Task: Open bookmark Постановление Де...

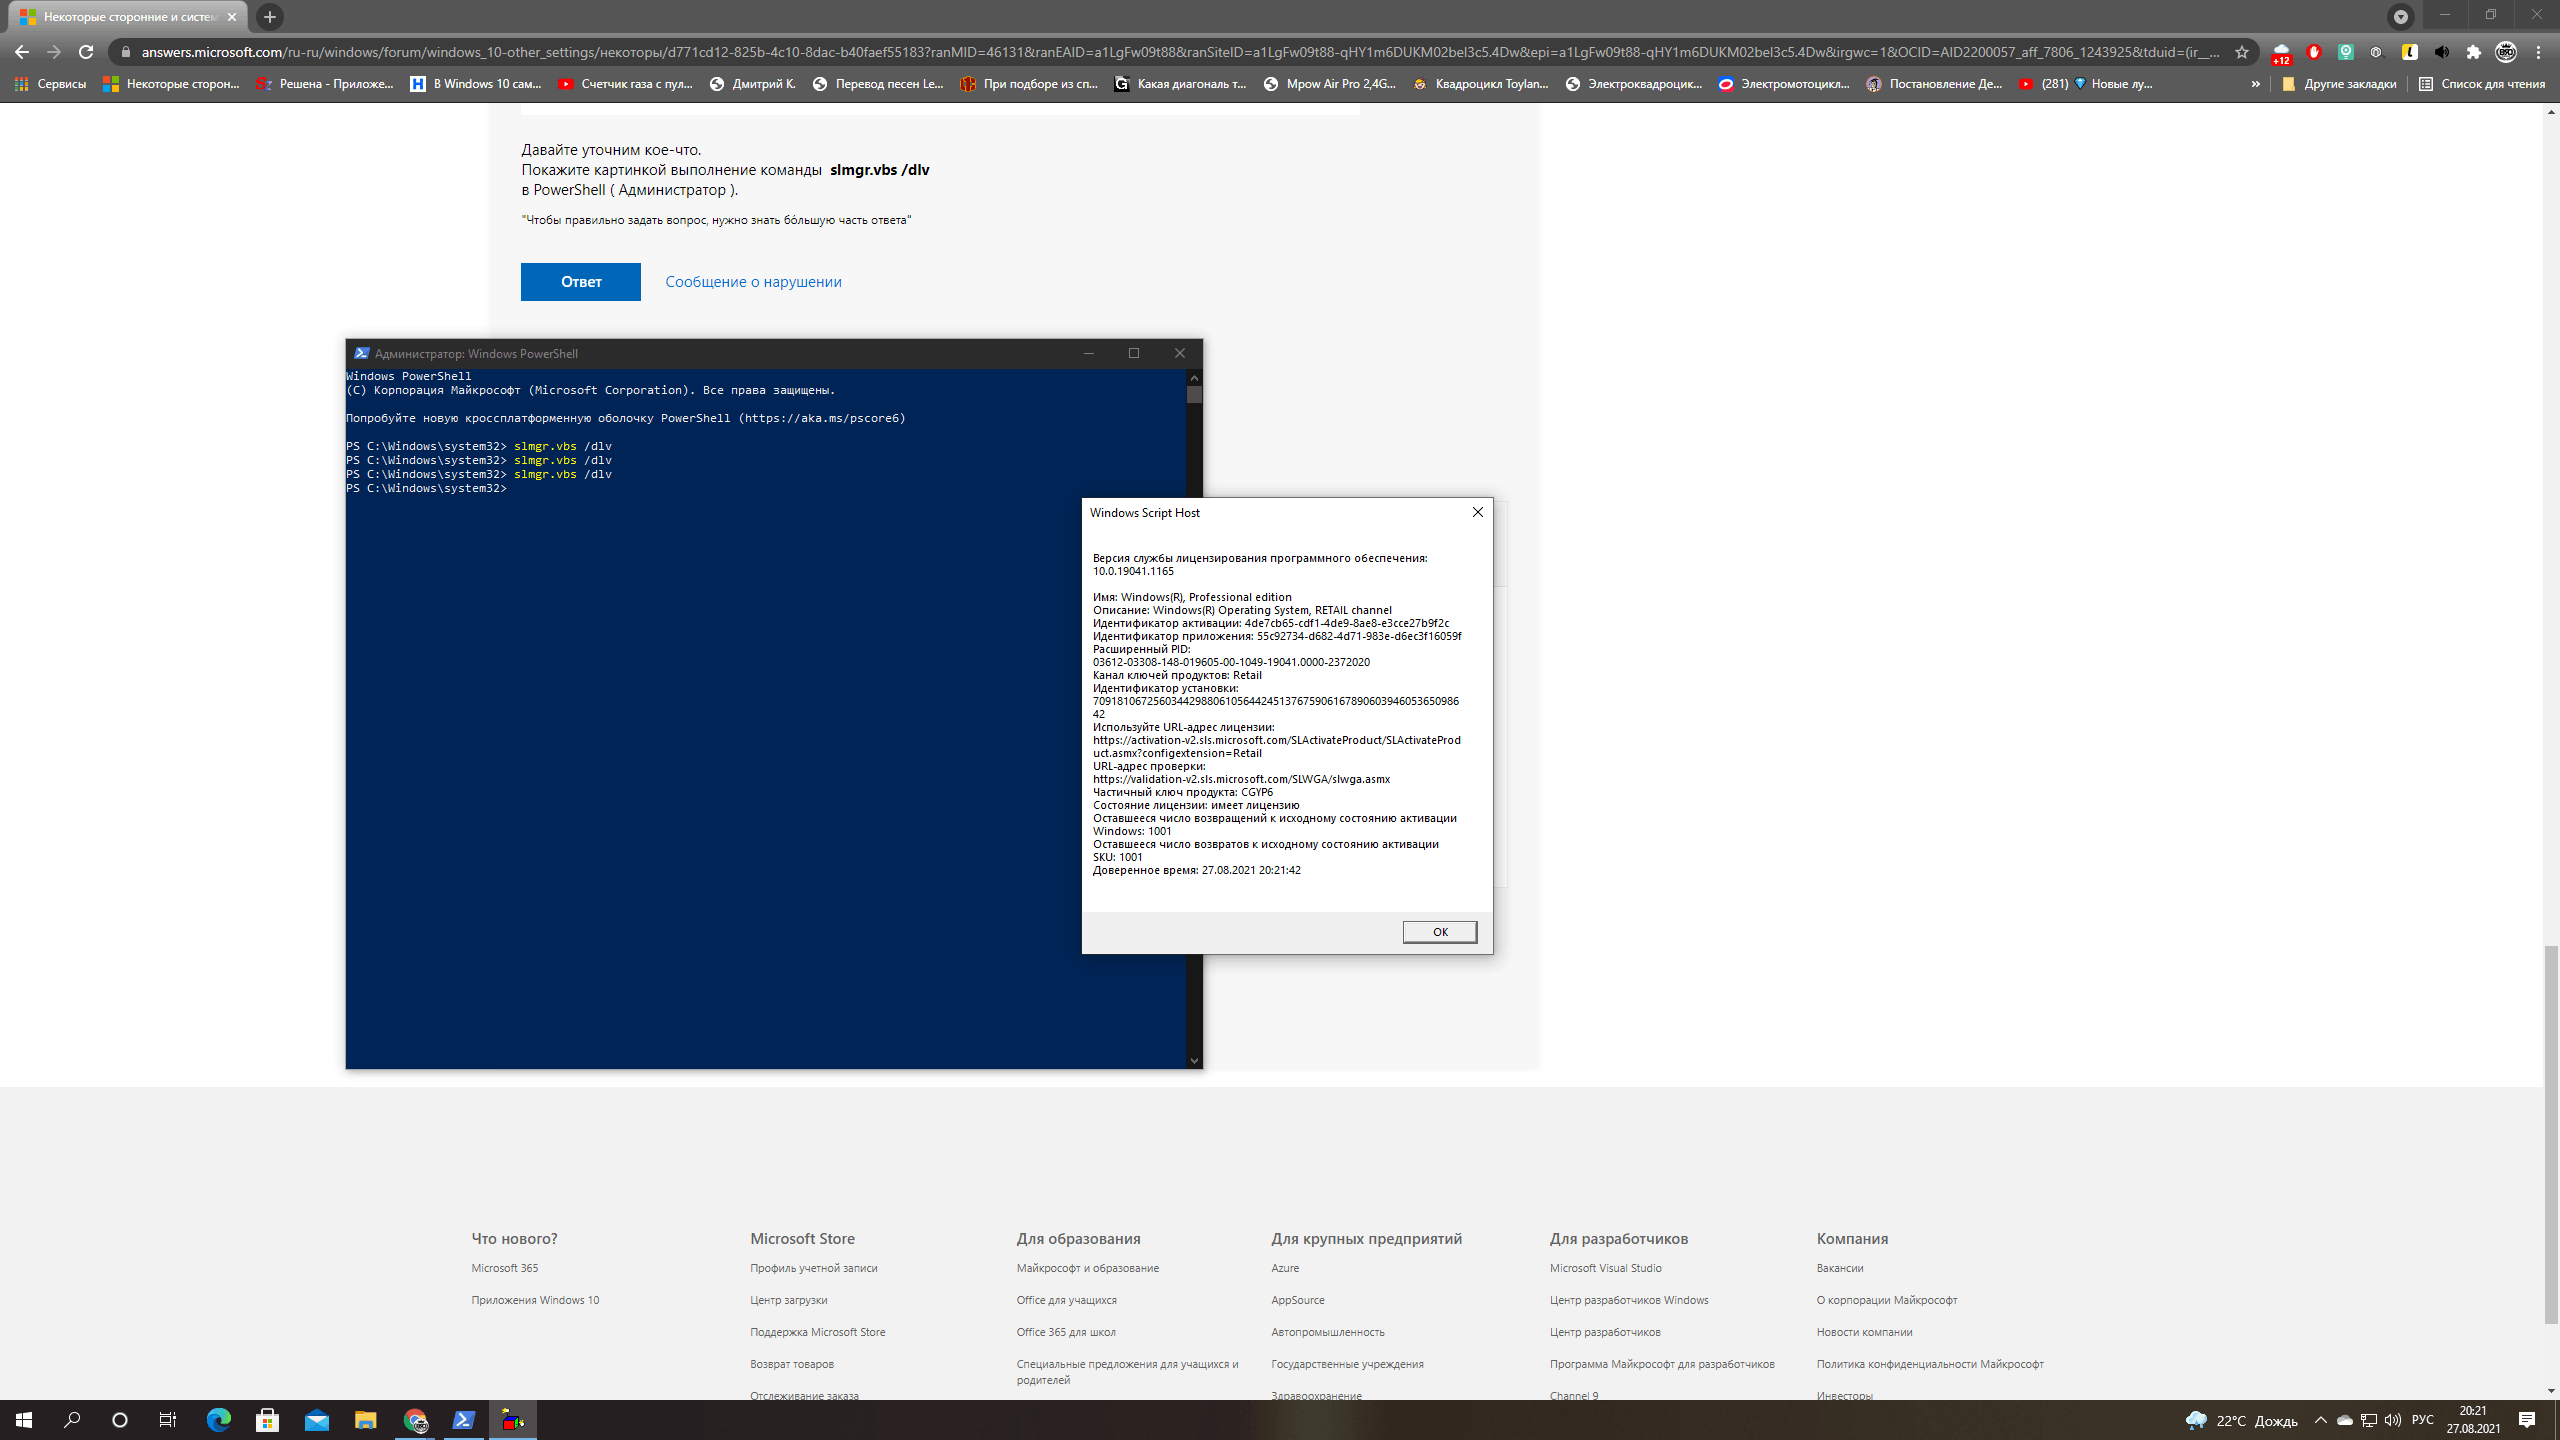Action: pos(1935,84)
